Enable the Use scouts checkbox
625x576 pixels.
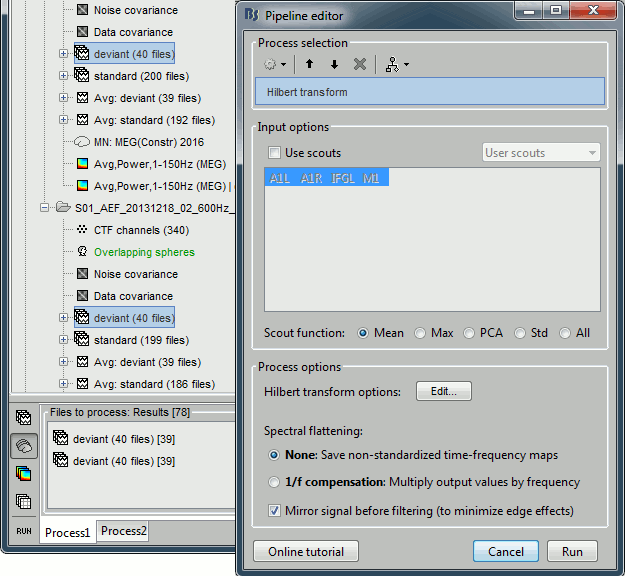[274, 153]
